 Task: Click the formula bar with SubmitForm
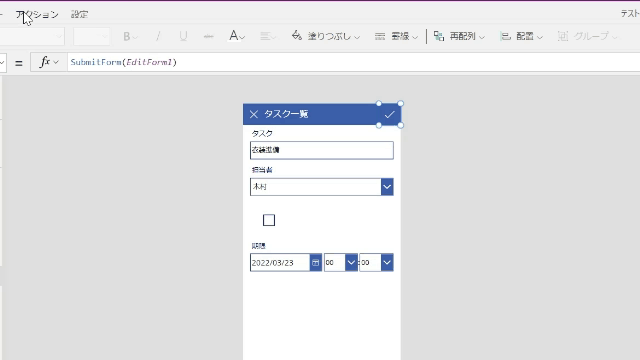(x=353, y=62)
